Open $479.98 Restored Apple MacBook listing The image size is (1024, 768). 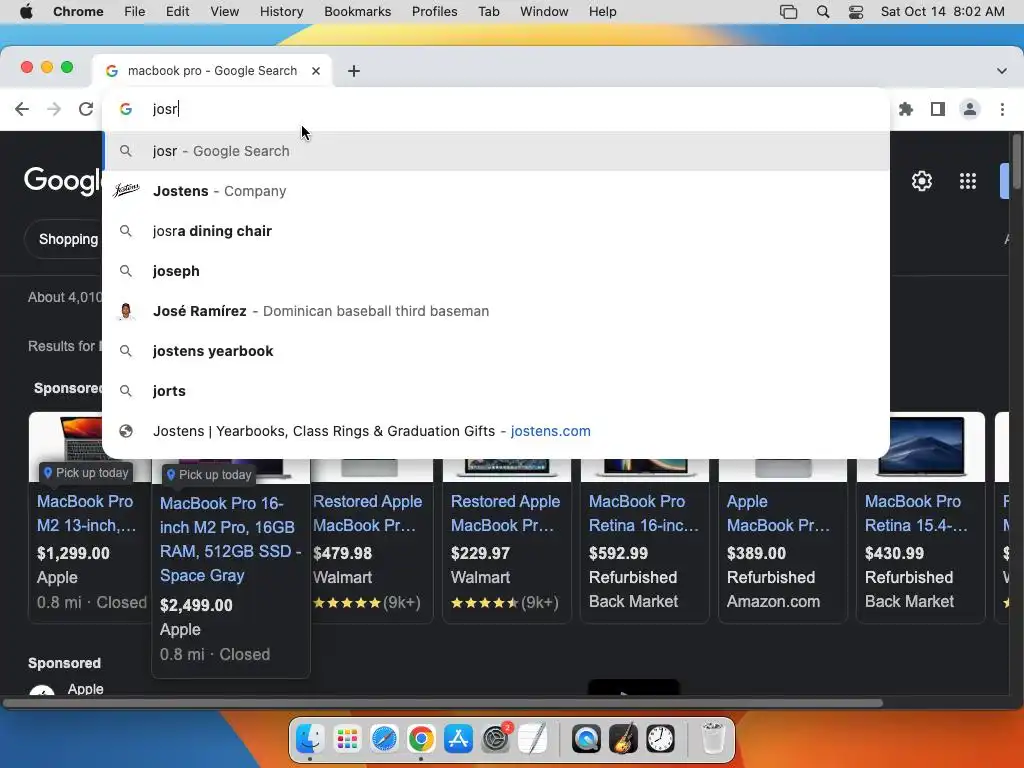click(x=368, y=513)
